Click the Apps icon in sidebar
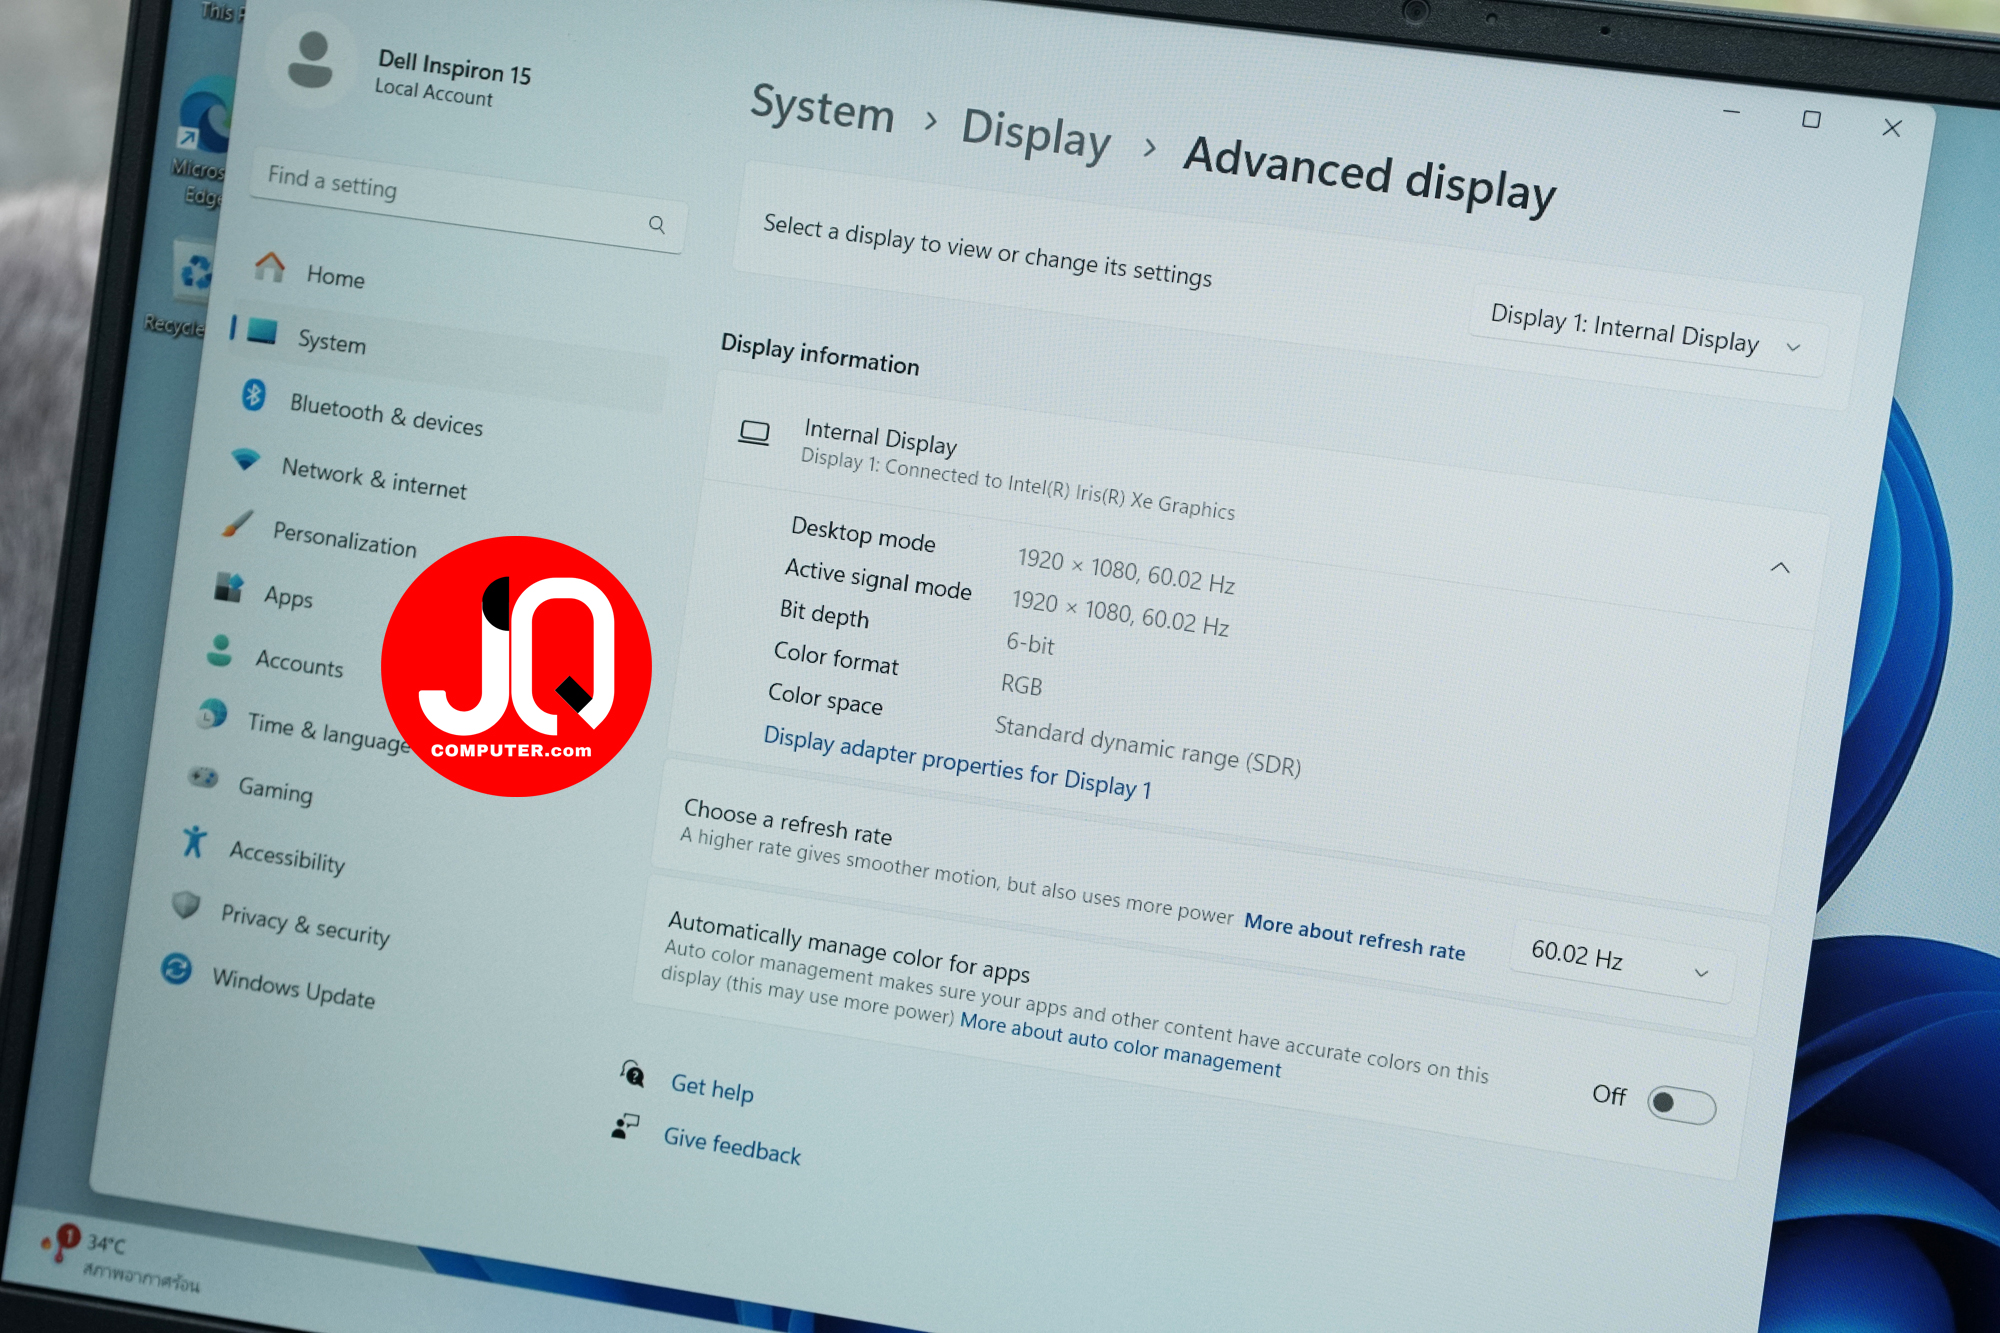Screen dimensions: 2000x1333 click(x=229, y=587)
